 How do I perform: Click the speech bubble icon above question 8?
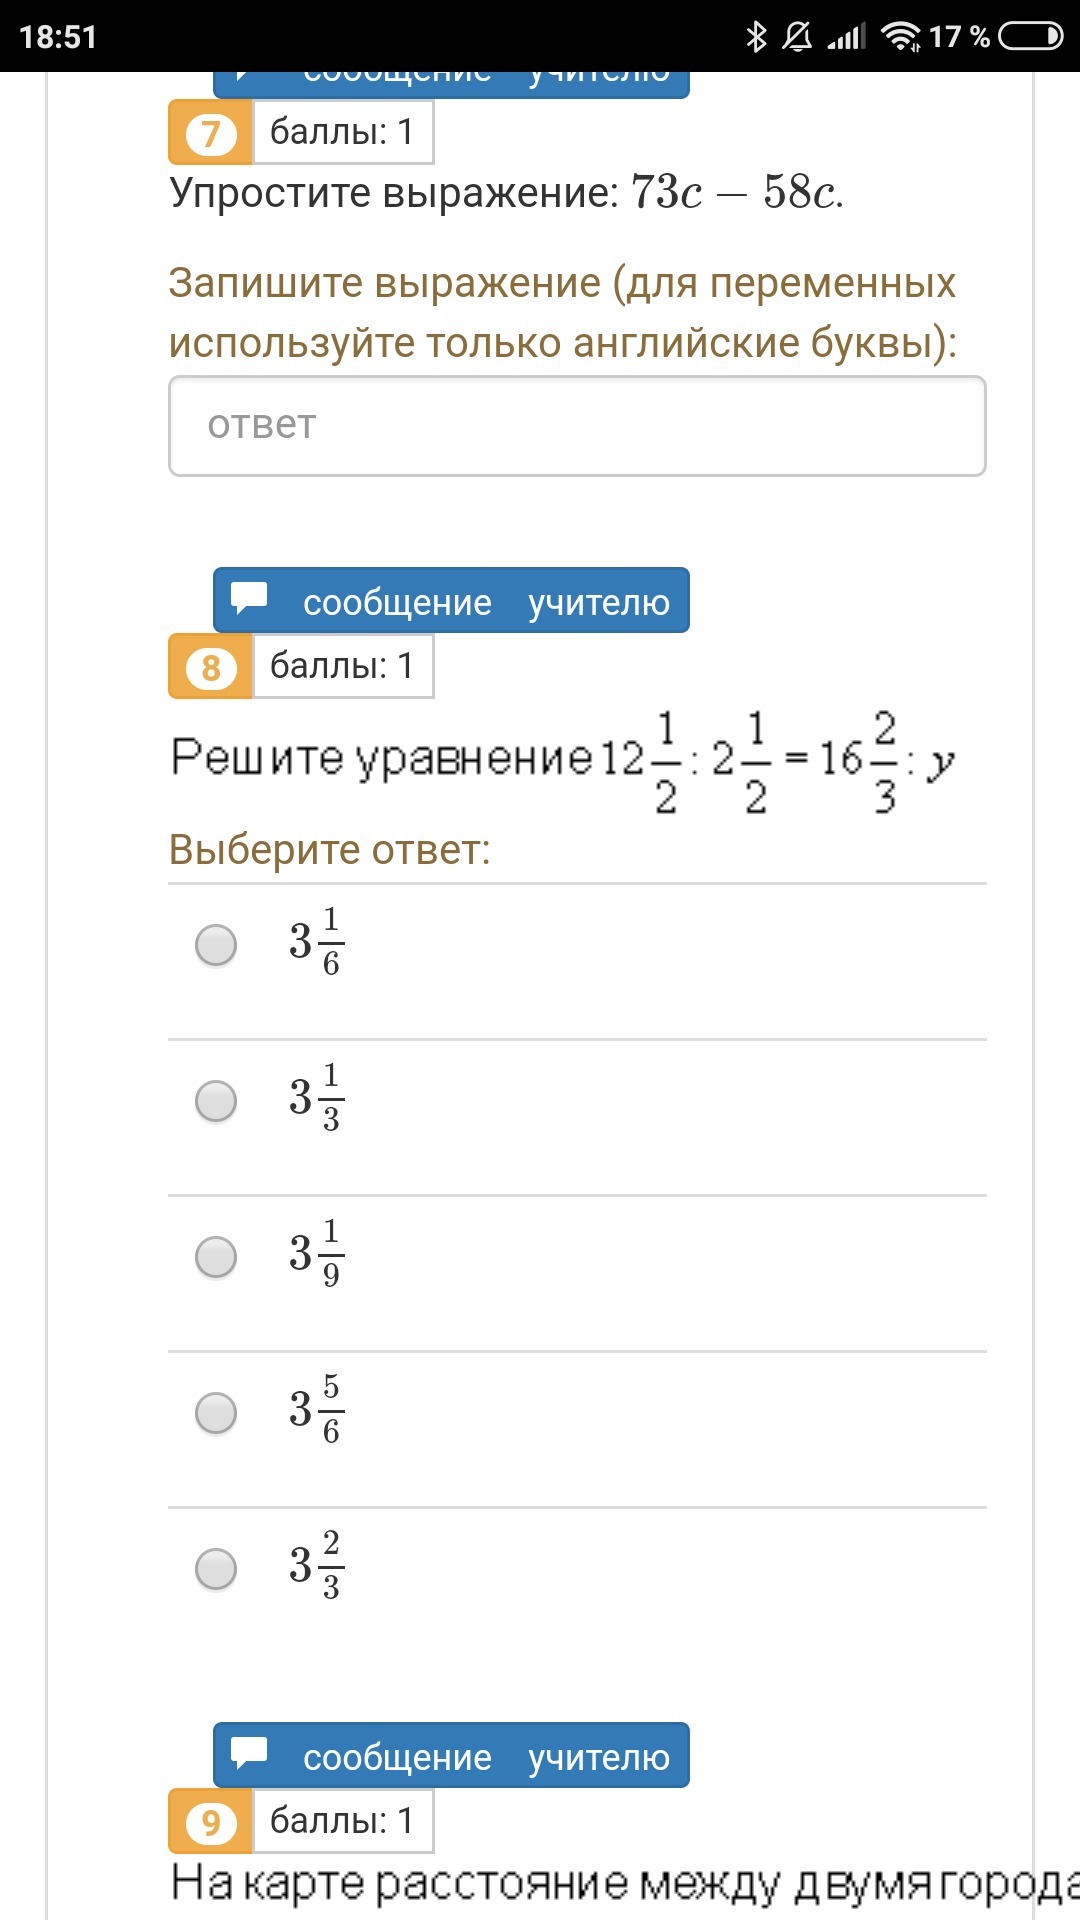click(x=249, y=598)
